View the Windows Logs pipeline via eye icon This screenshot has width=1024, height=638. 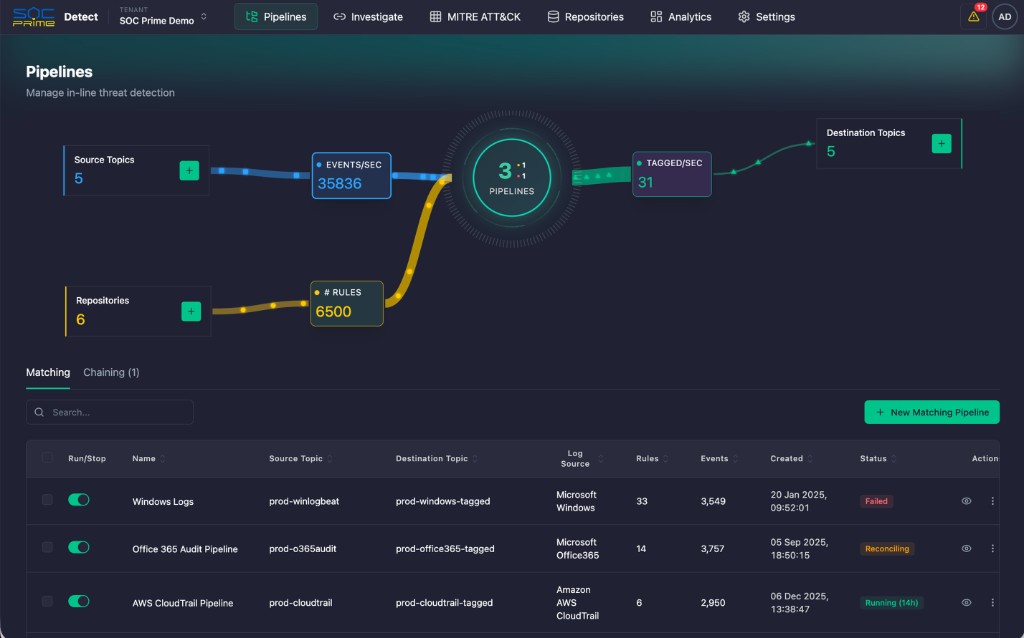click(x=966, y=501)
